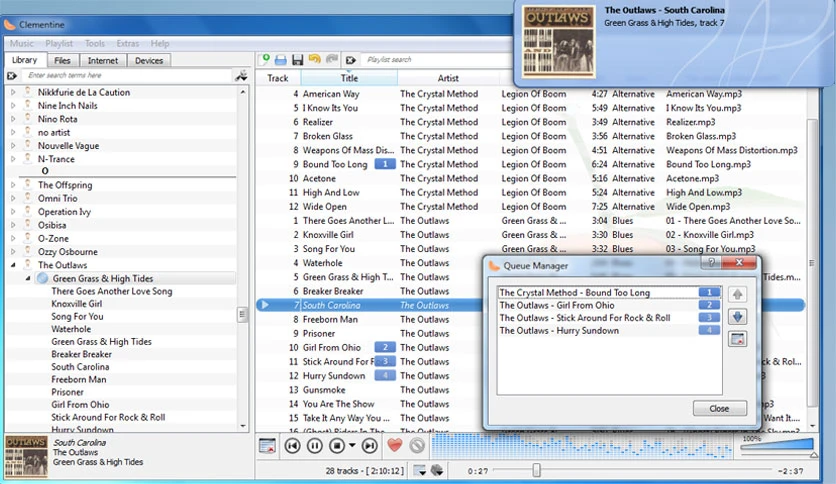The height and width of the screenshot is (484, 836).
Task: Click the new playlist icon
Action: coord(263,60)
